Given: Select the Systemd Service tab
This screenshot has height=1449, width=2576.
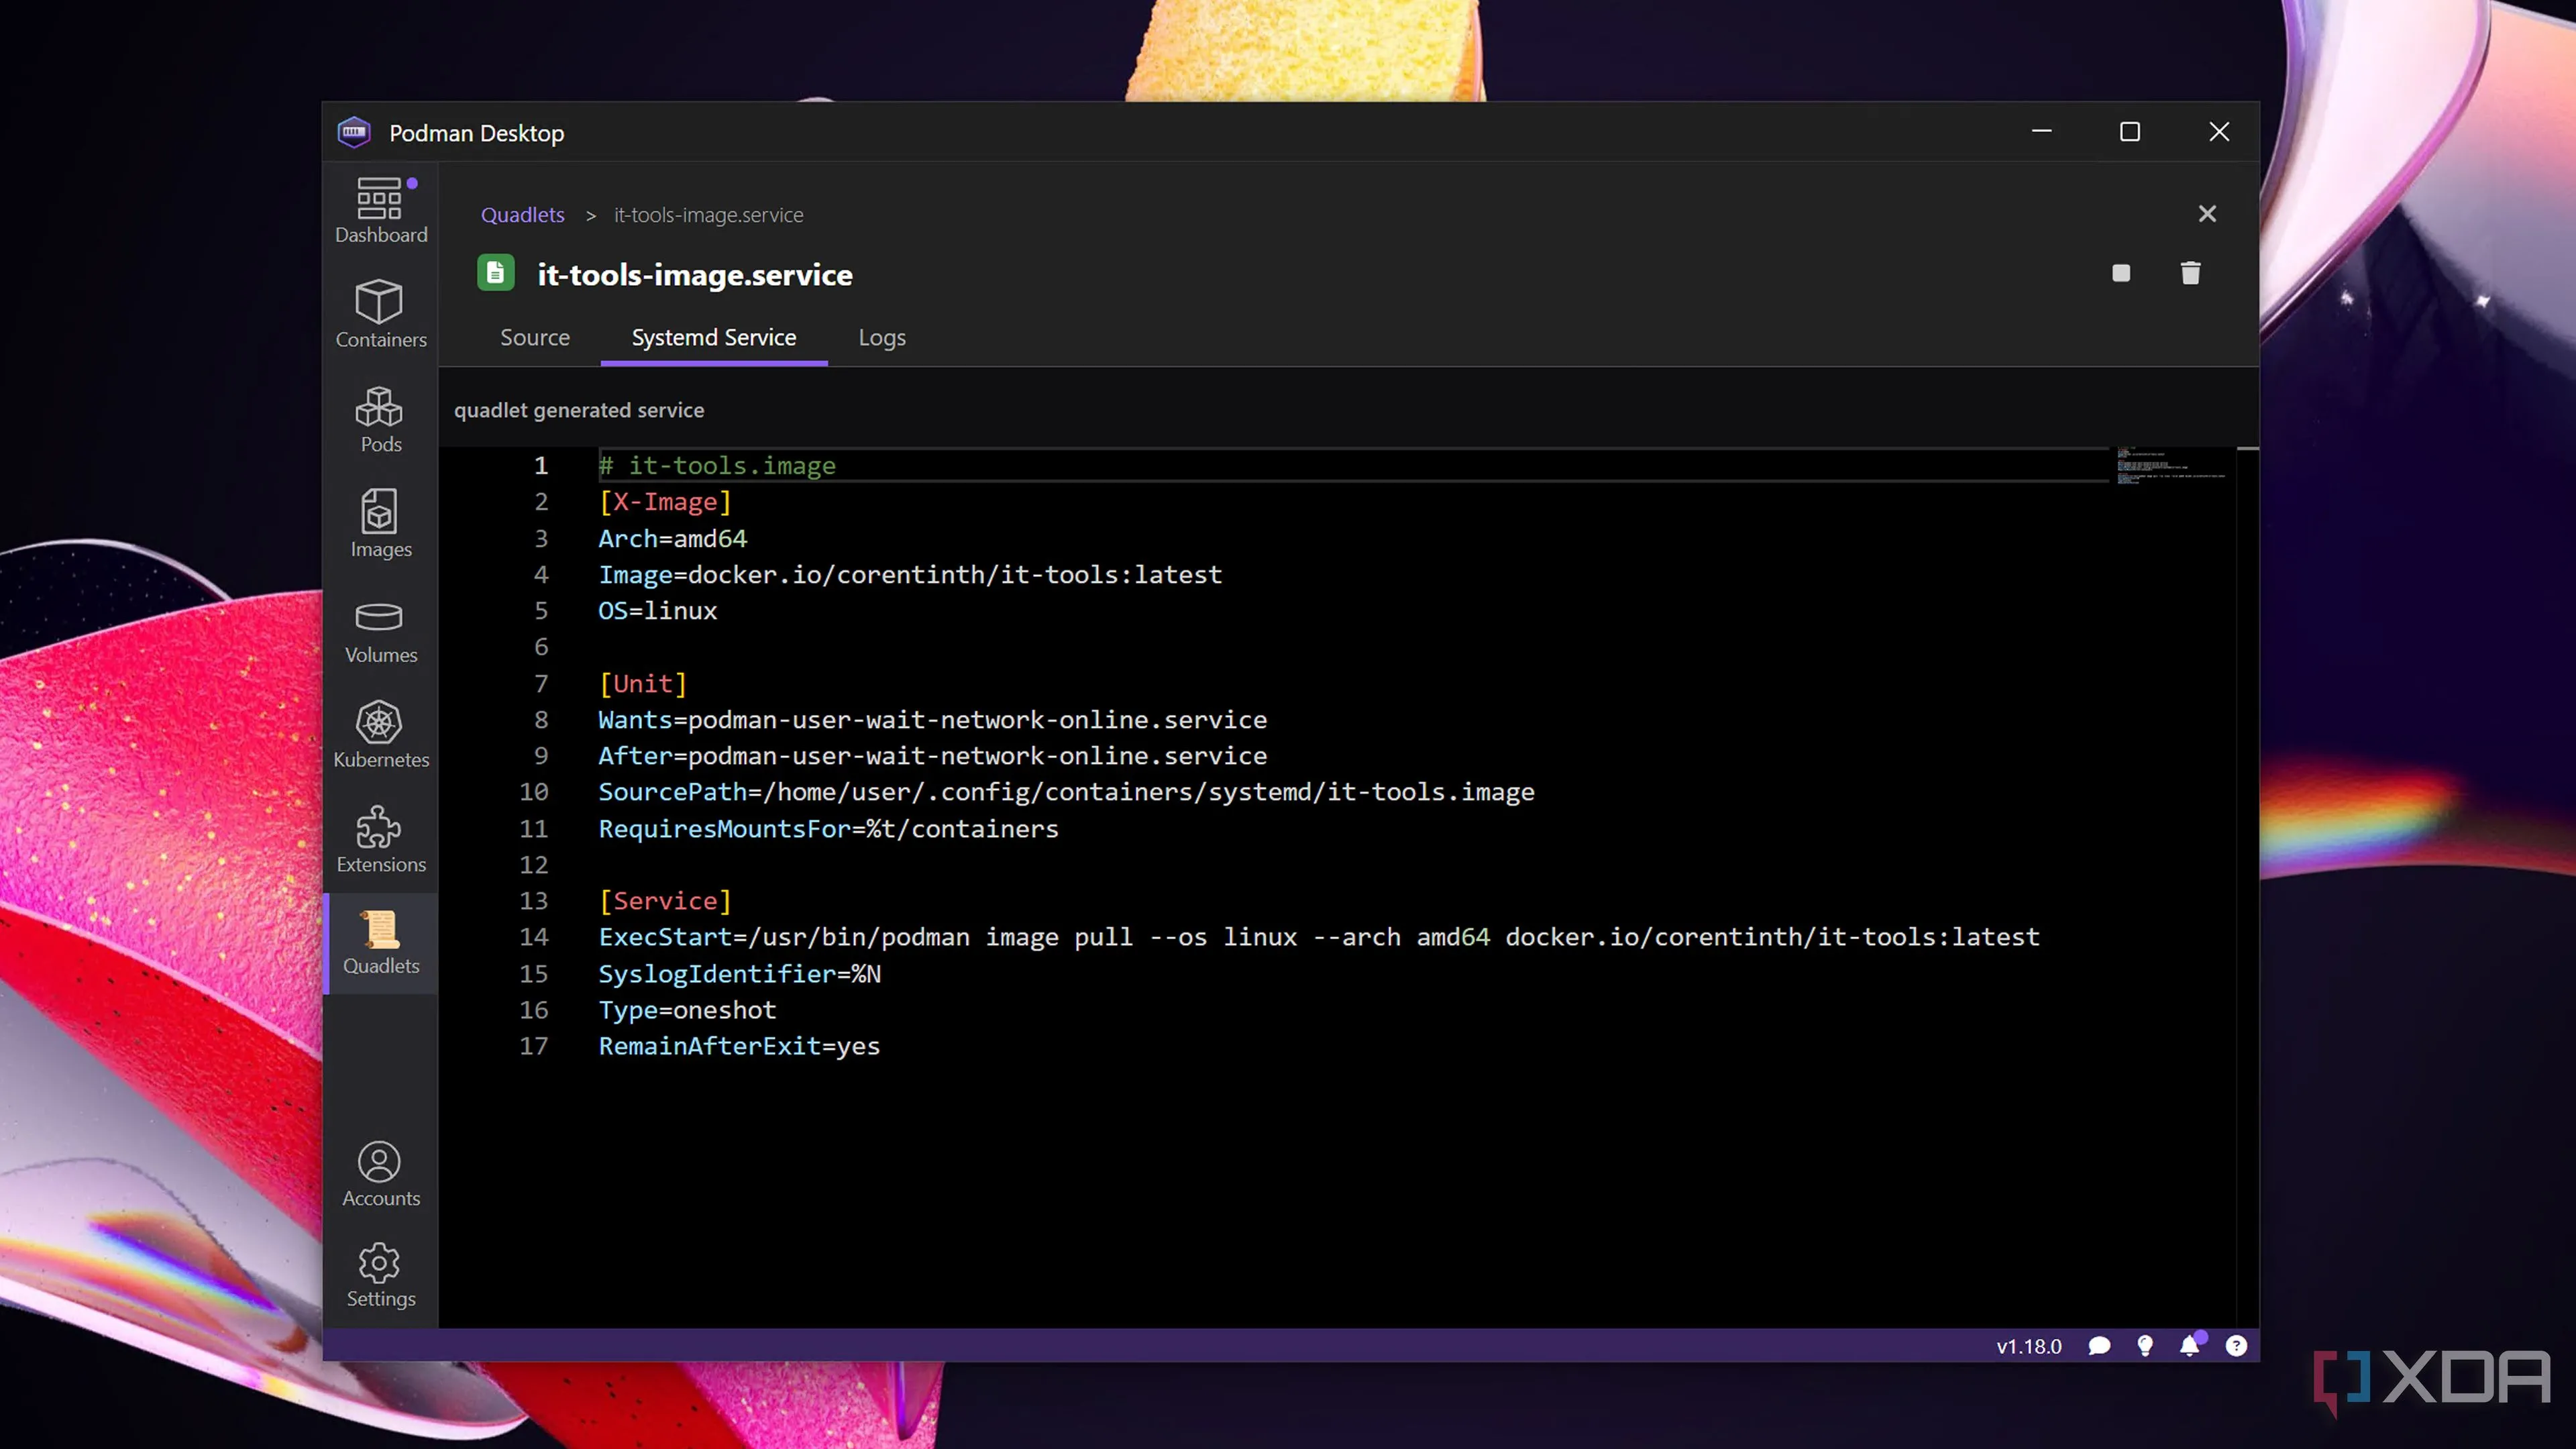Looking at the screenshot, I should (714, 337).
